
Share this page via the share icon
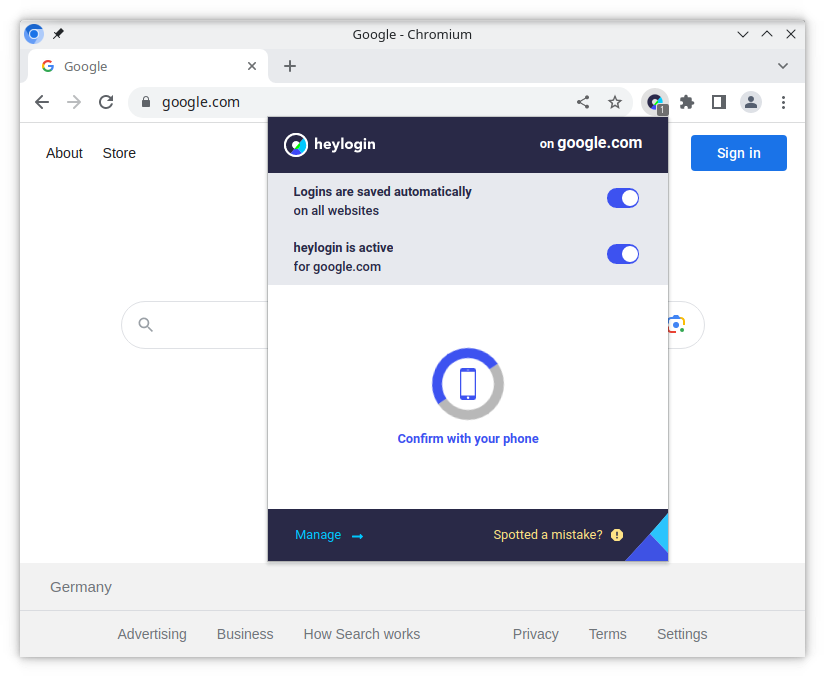(x=582, y=102)
